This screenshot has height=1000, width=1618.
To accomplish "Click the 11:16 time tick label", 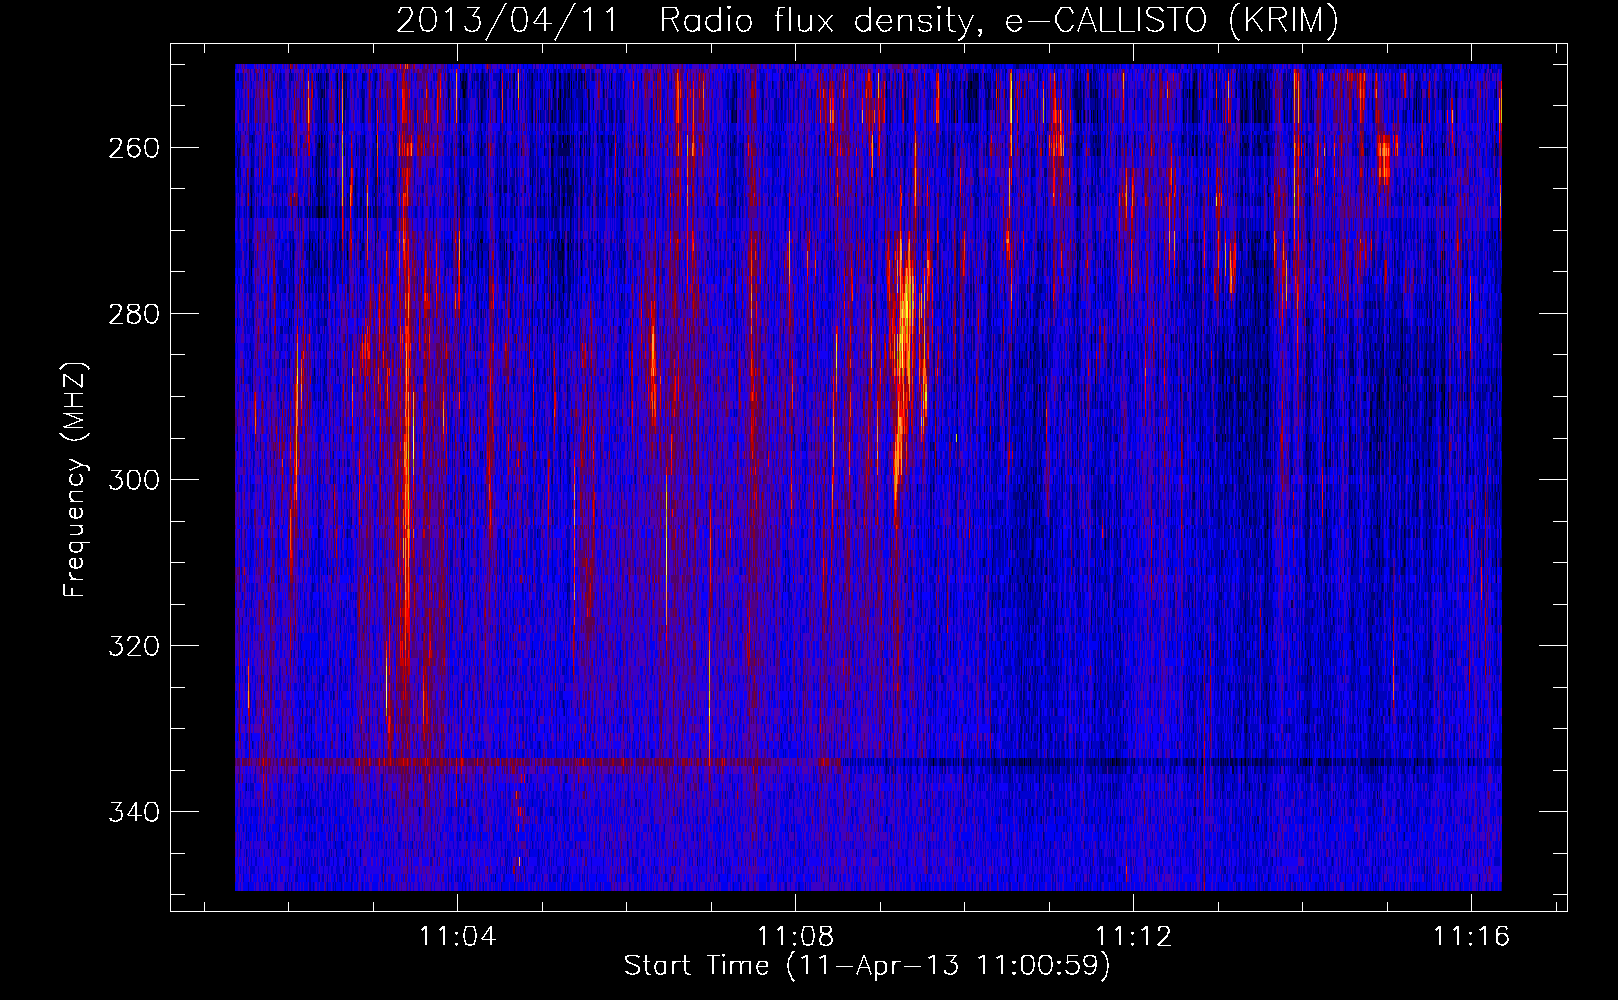I will [x=1472, y=937].
